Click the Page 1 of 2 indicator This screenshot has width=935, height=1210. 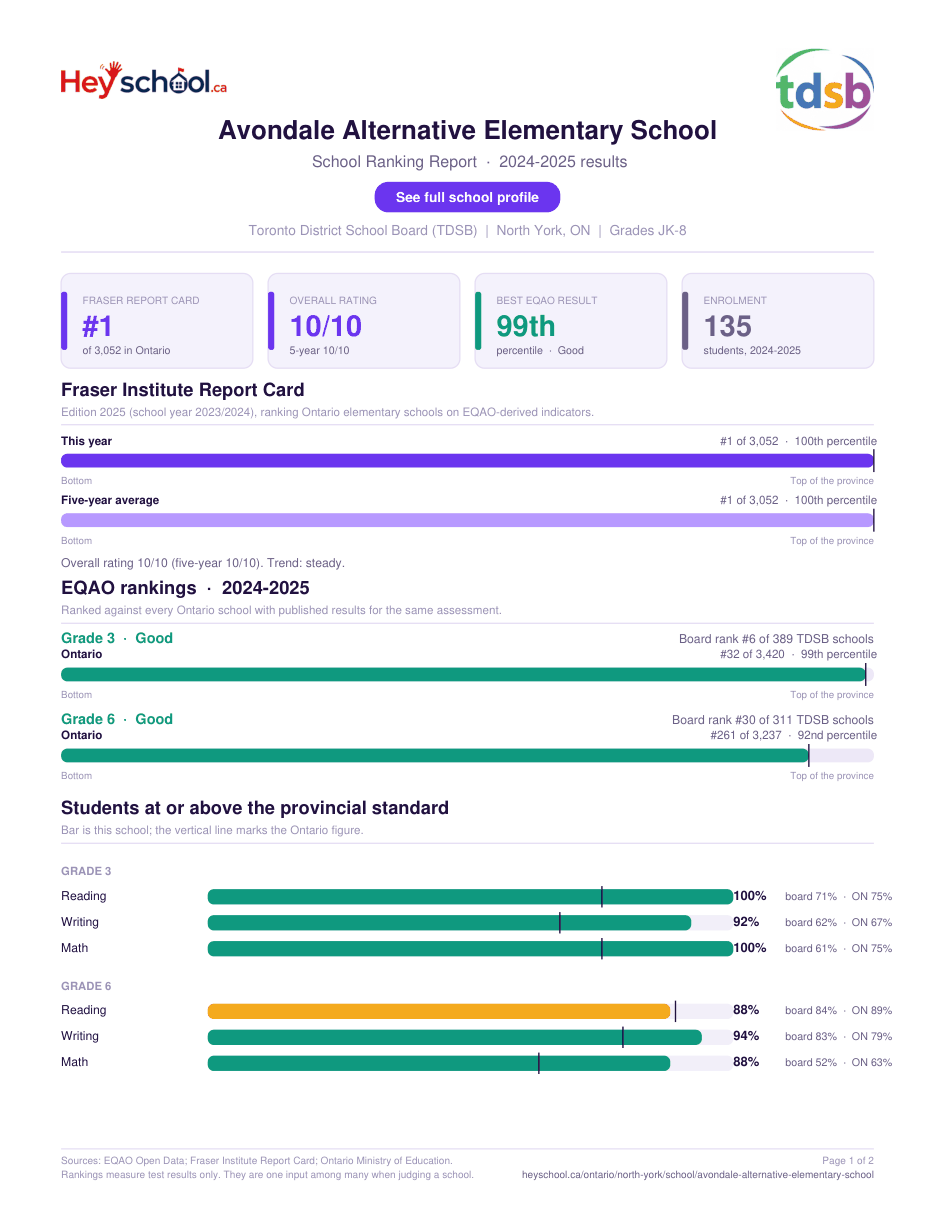tap(848, 1161)
